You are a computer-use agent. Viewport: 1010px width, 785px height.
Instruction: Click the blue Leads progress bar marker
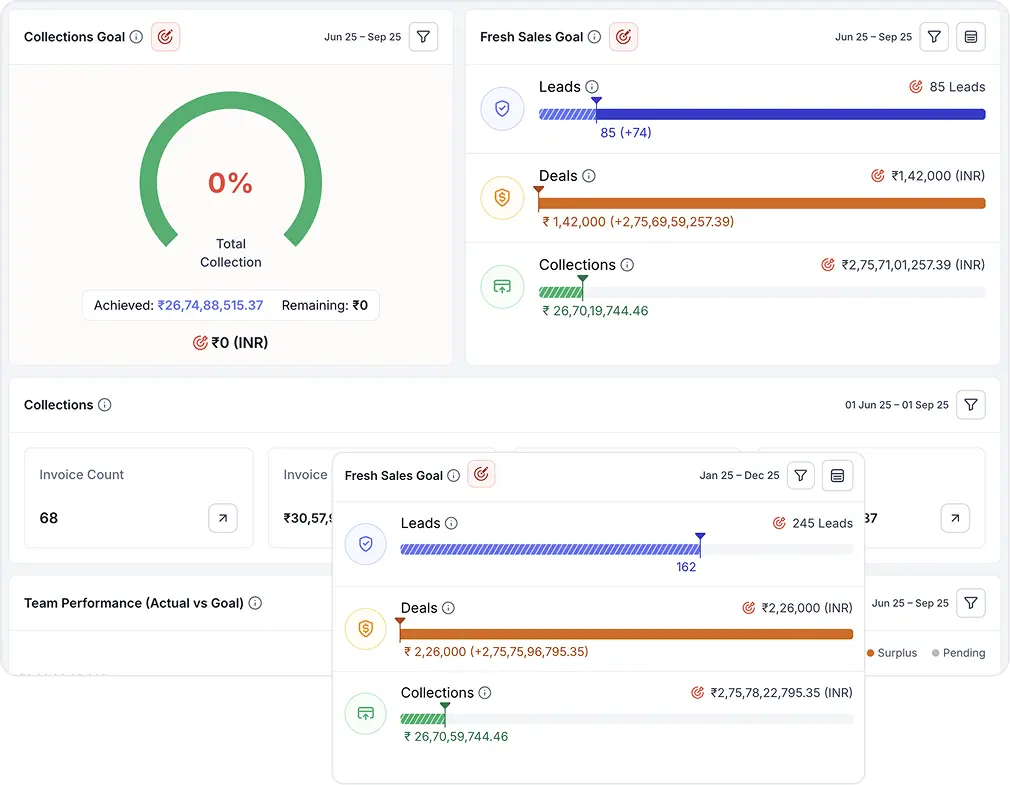point(595,102)
